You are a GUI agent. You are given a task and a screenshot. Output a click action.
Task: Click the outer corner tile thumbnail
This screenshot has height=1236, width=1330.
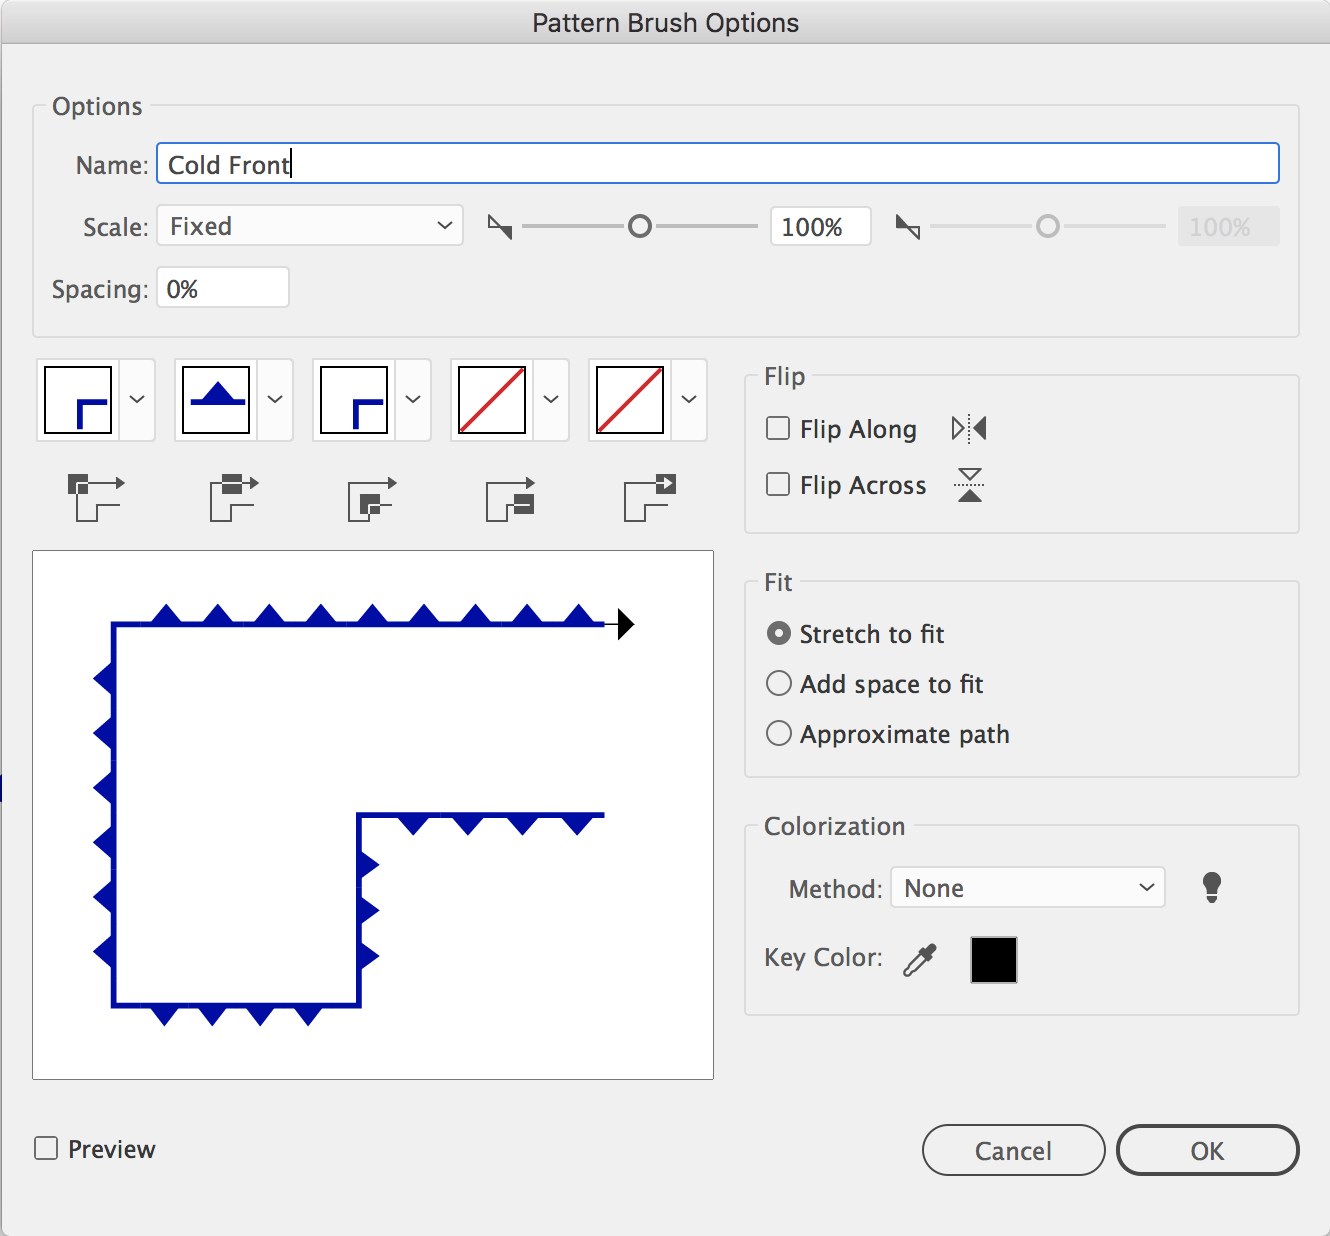click(78, 400)
